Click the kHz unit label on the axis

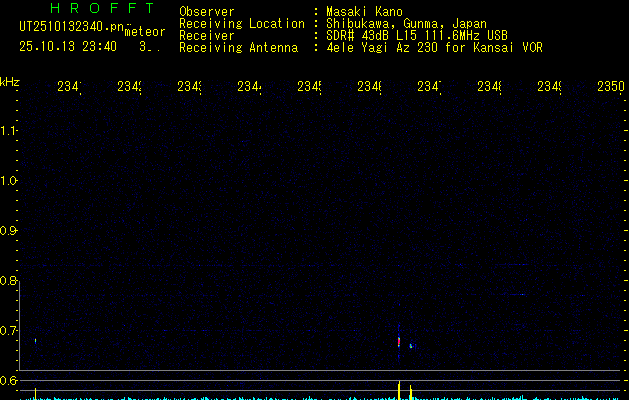[x=10, y=80]
